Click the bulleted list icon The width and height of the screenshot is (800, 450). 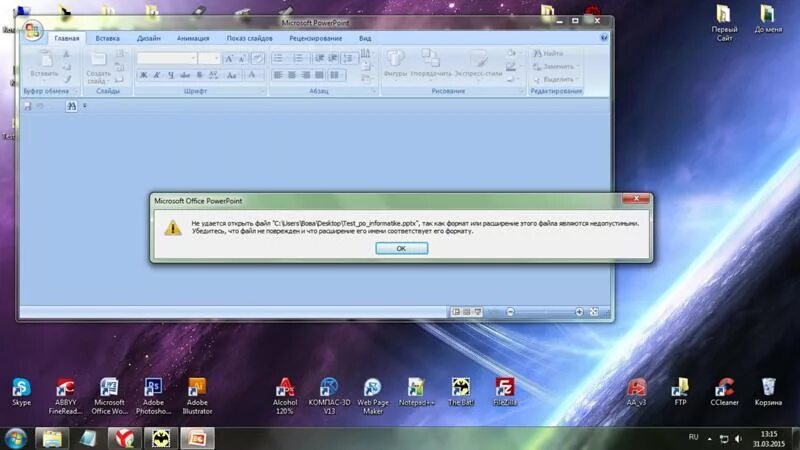click(x=280, y=59)
